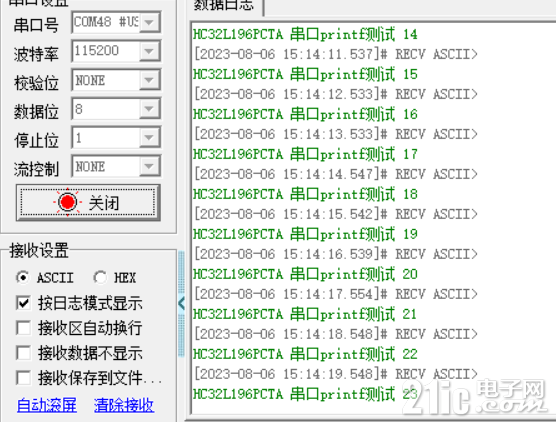The height and width of the screenshot is (422, 556).
Task: Click timestamp line 15:14:18.548 RECV ASCII
Action: click(336, 334)
